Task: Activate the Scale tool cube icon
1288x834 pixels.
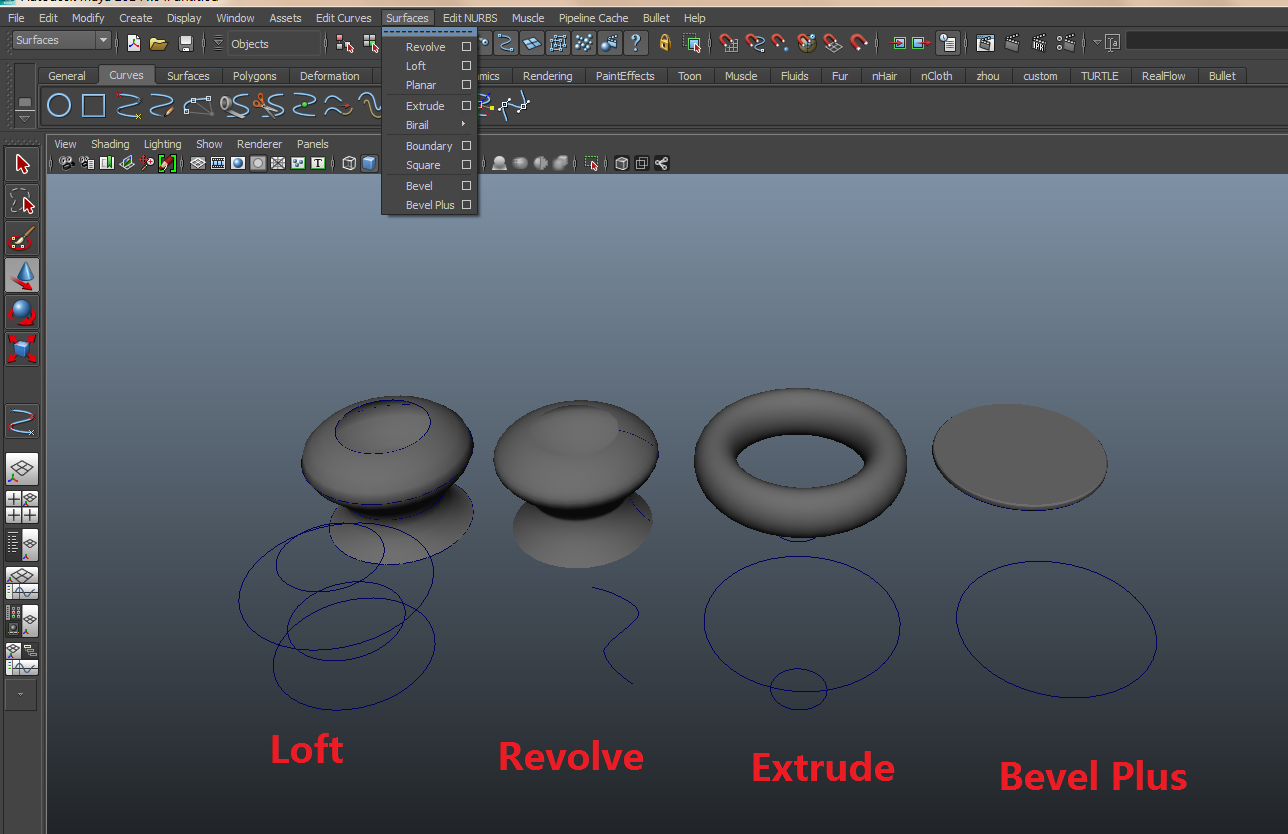Action: pyautogui.click(x=22, y=348)
